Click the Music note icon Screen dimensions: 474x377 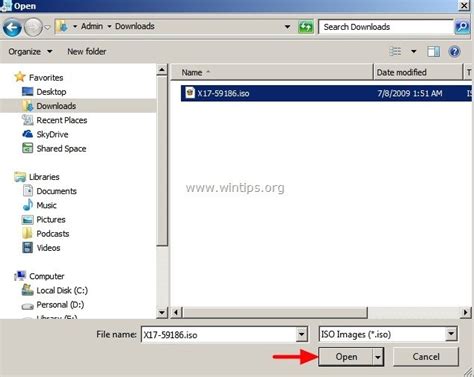[27, 205]
